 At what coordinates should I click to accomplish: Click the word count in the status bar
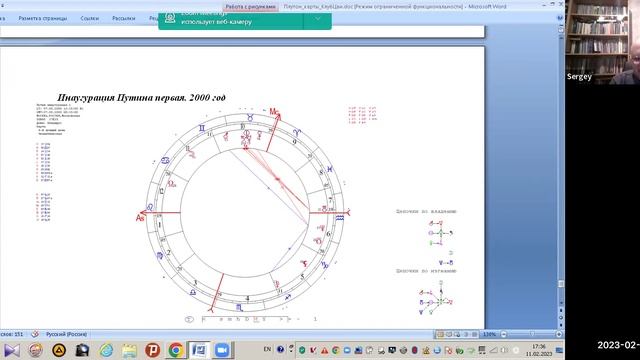pos(11,334)
